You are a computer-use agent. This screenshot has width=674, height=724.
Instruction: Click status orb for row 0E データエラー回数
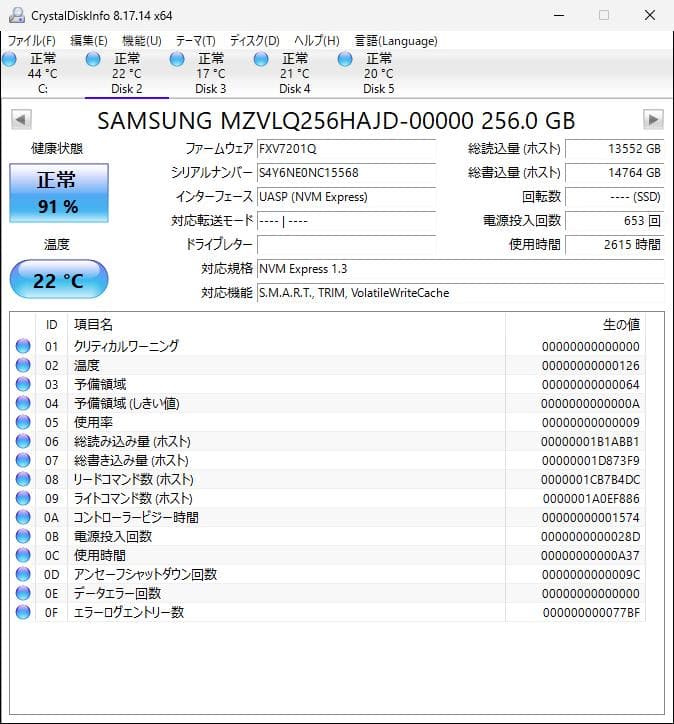pos(23,593)
